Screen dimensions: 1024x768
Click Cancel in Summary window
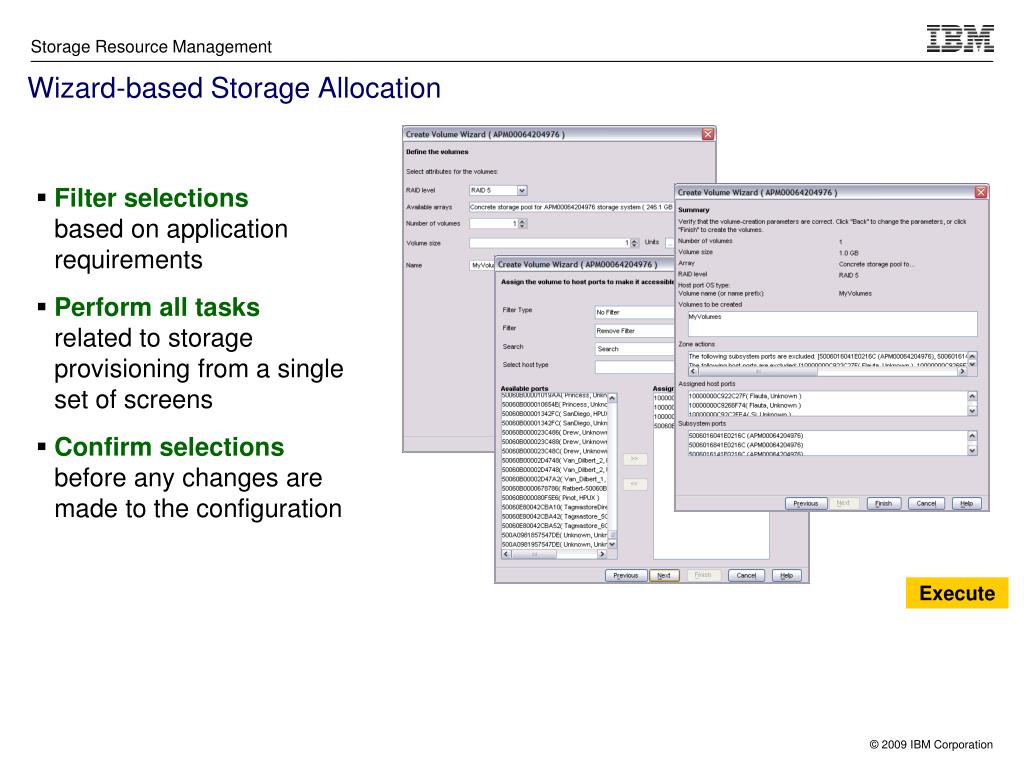pyautogui.click(x=926, y=504)
